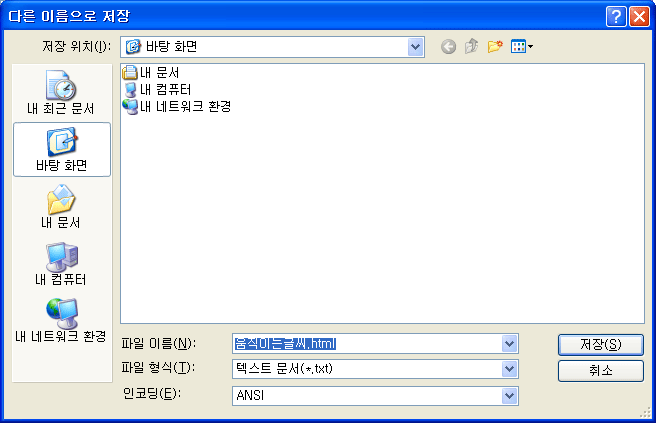
Task: Expand the 파일 형식 dropdown
Action: (509, 369)
